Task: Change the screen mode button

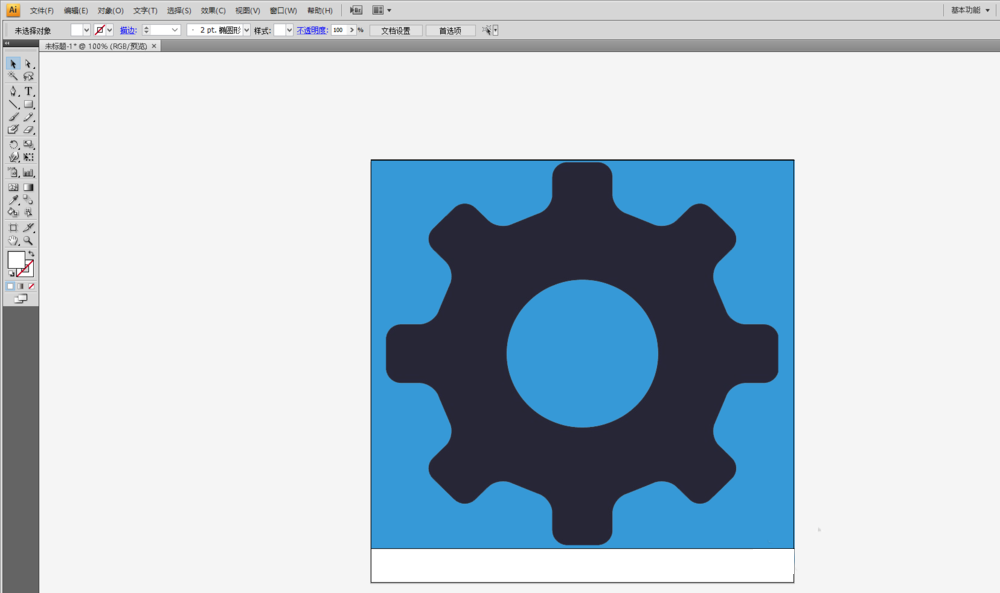Action: (21, 298)
